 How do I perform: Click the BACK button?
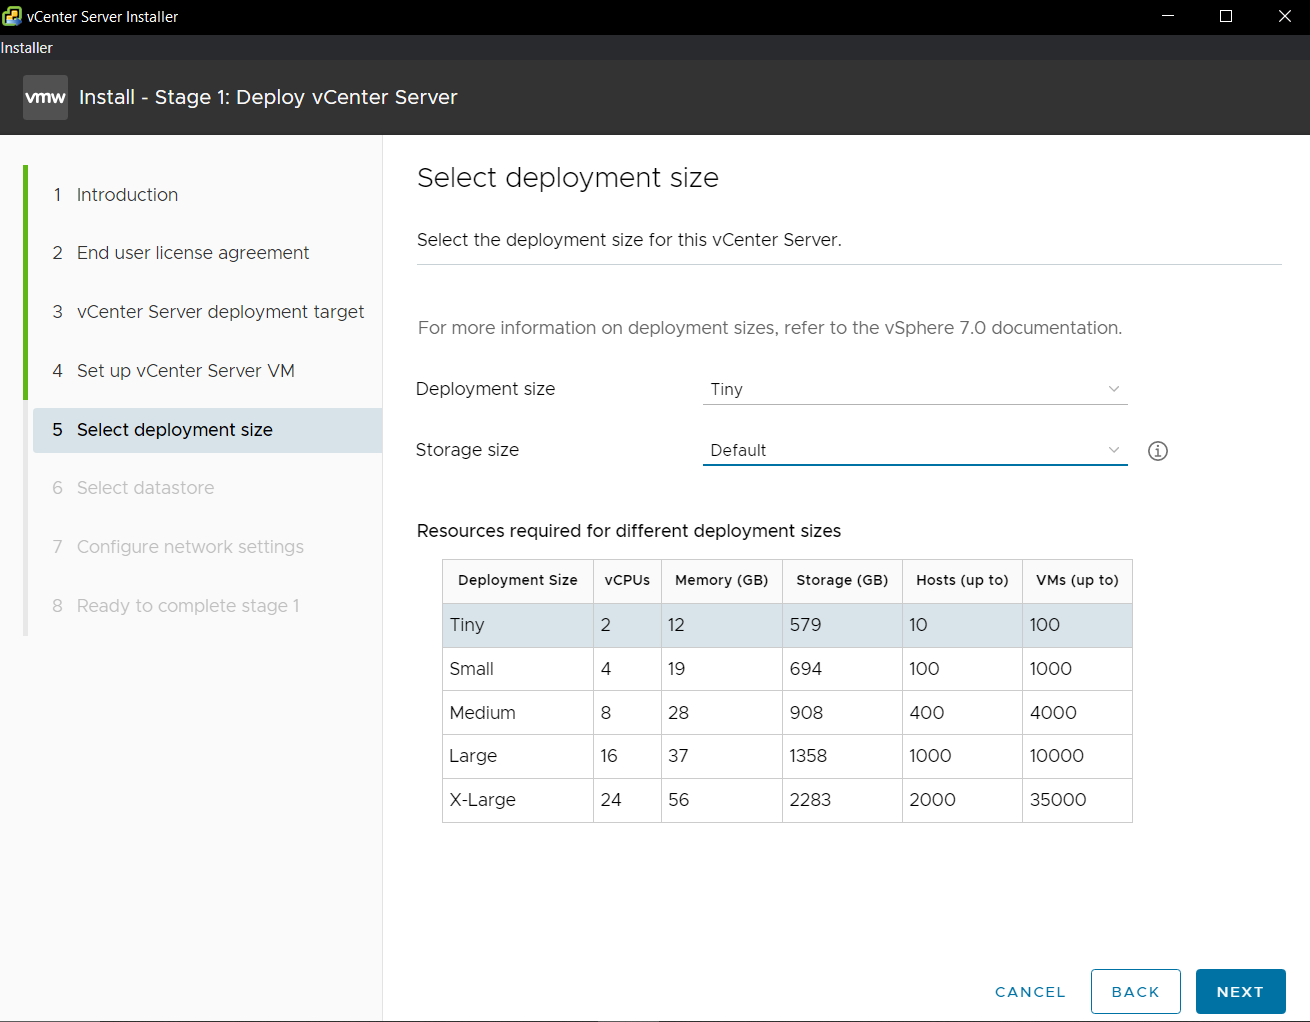1136,992
